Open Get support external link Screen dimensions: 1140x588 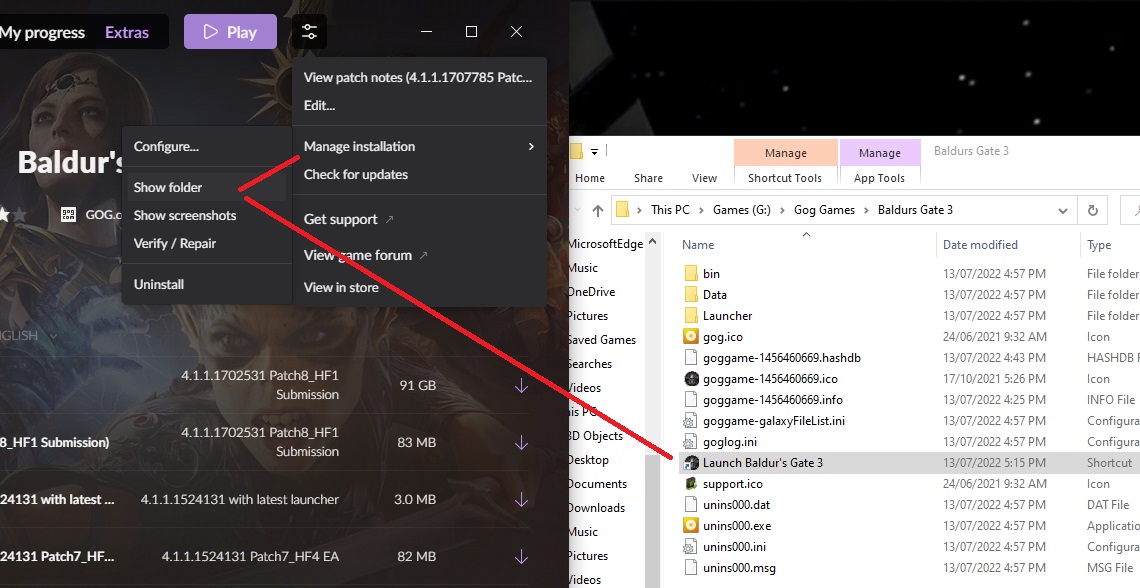348,219
